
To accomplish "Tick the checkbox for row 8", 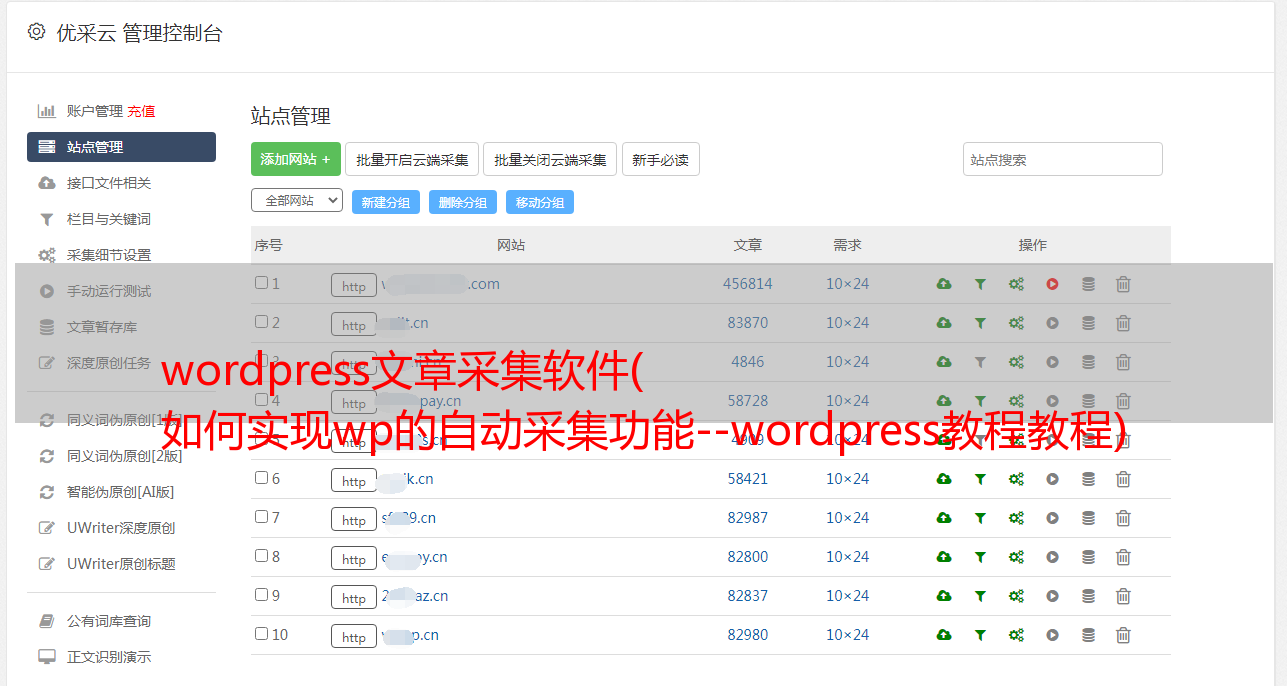I will (261, 556).
